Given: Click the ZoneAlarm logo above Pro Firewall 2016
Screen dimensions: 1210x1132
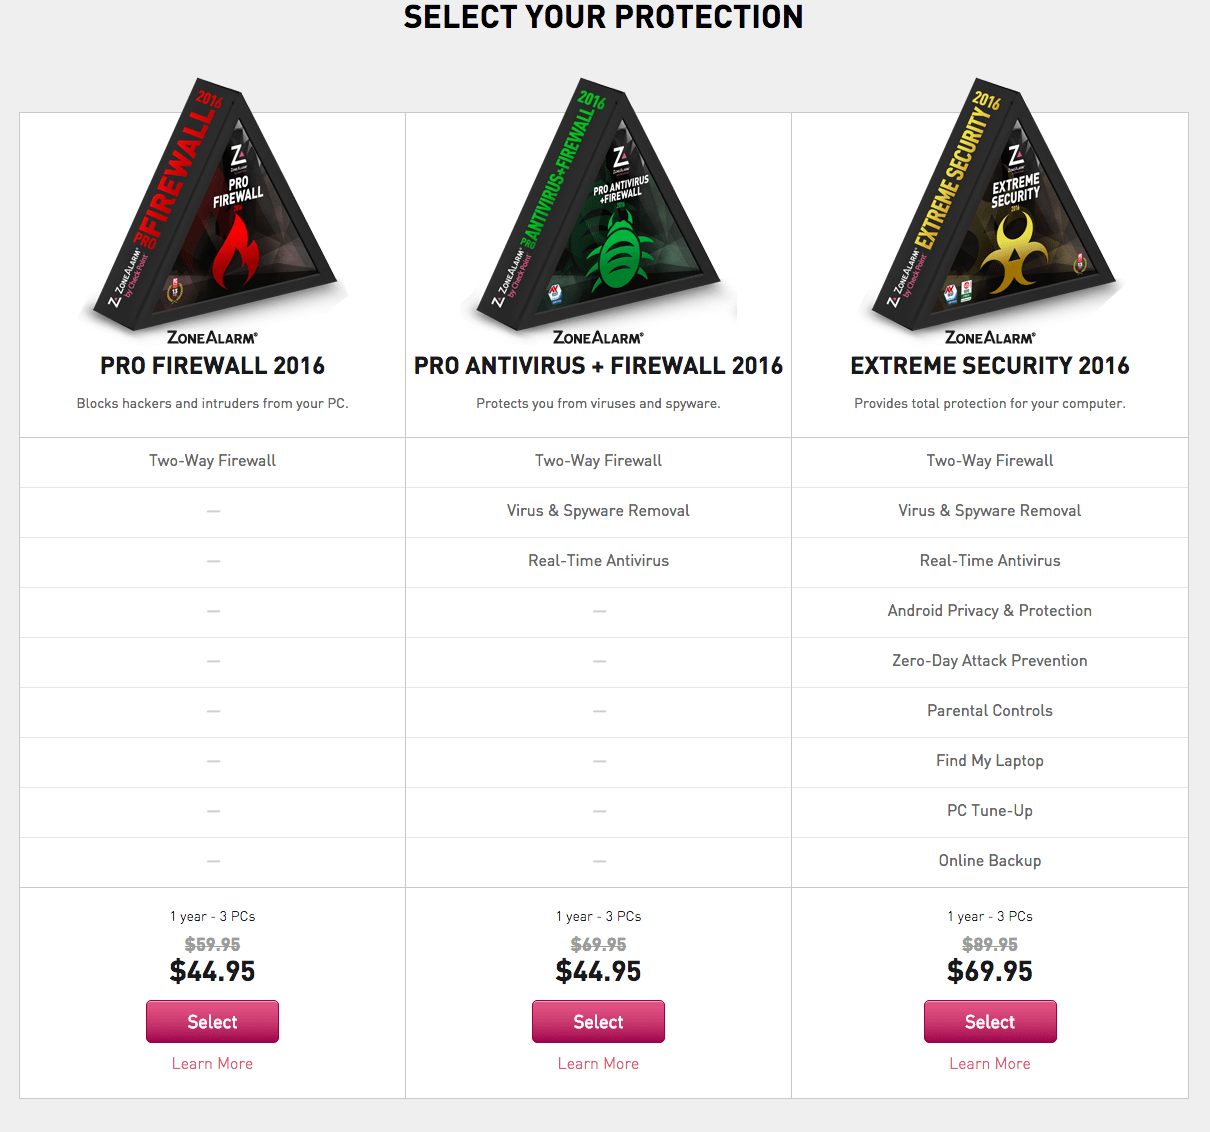Looking at the screenshot, I should pyautogui.click(x=212, y=338).
